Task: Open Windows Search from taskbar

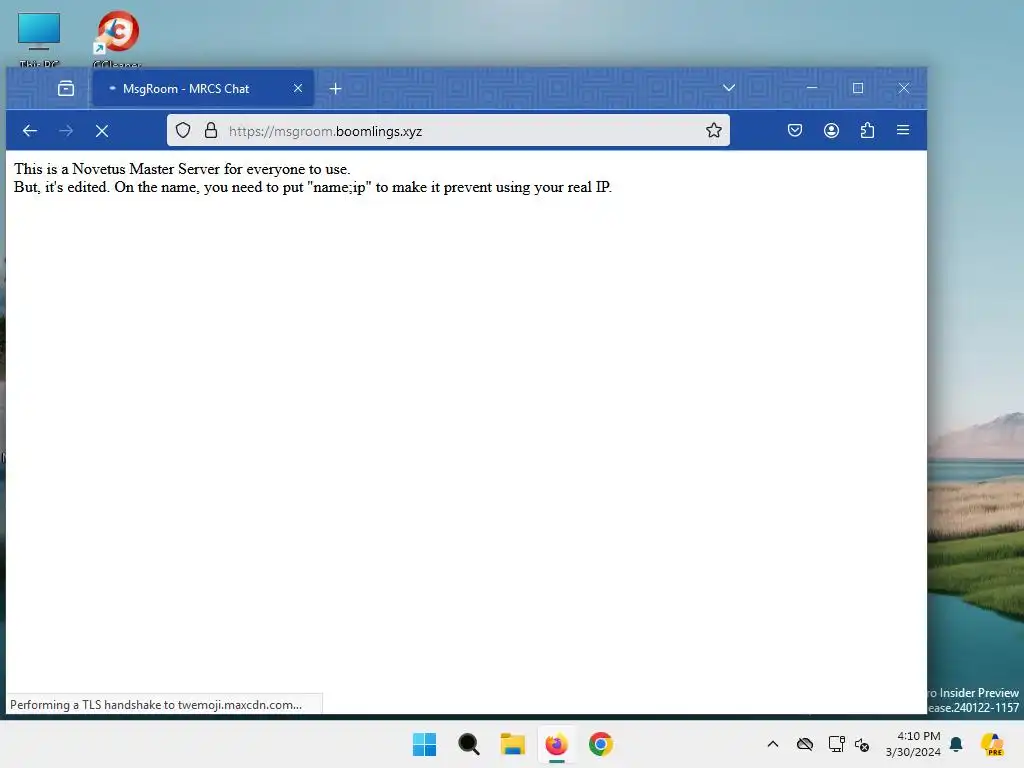Action: [468, 744]
